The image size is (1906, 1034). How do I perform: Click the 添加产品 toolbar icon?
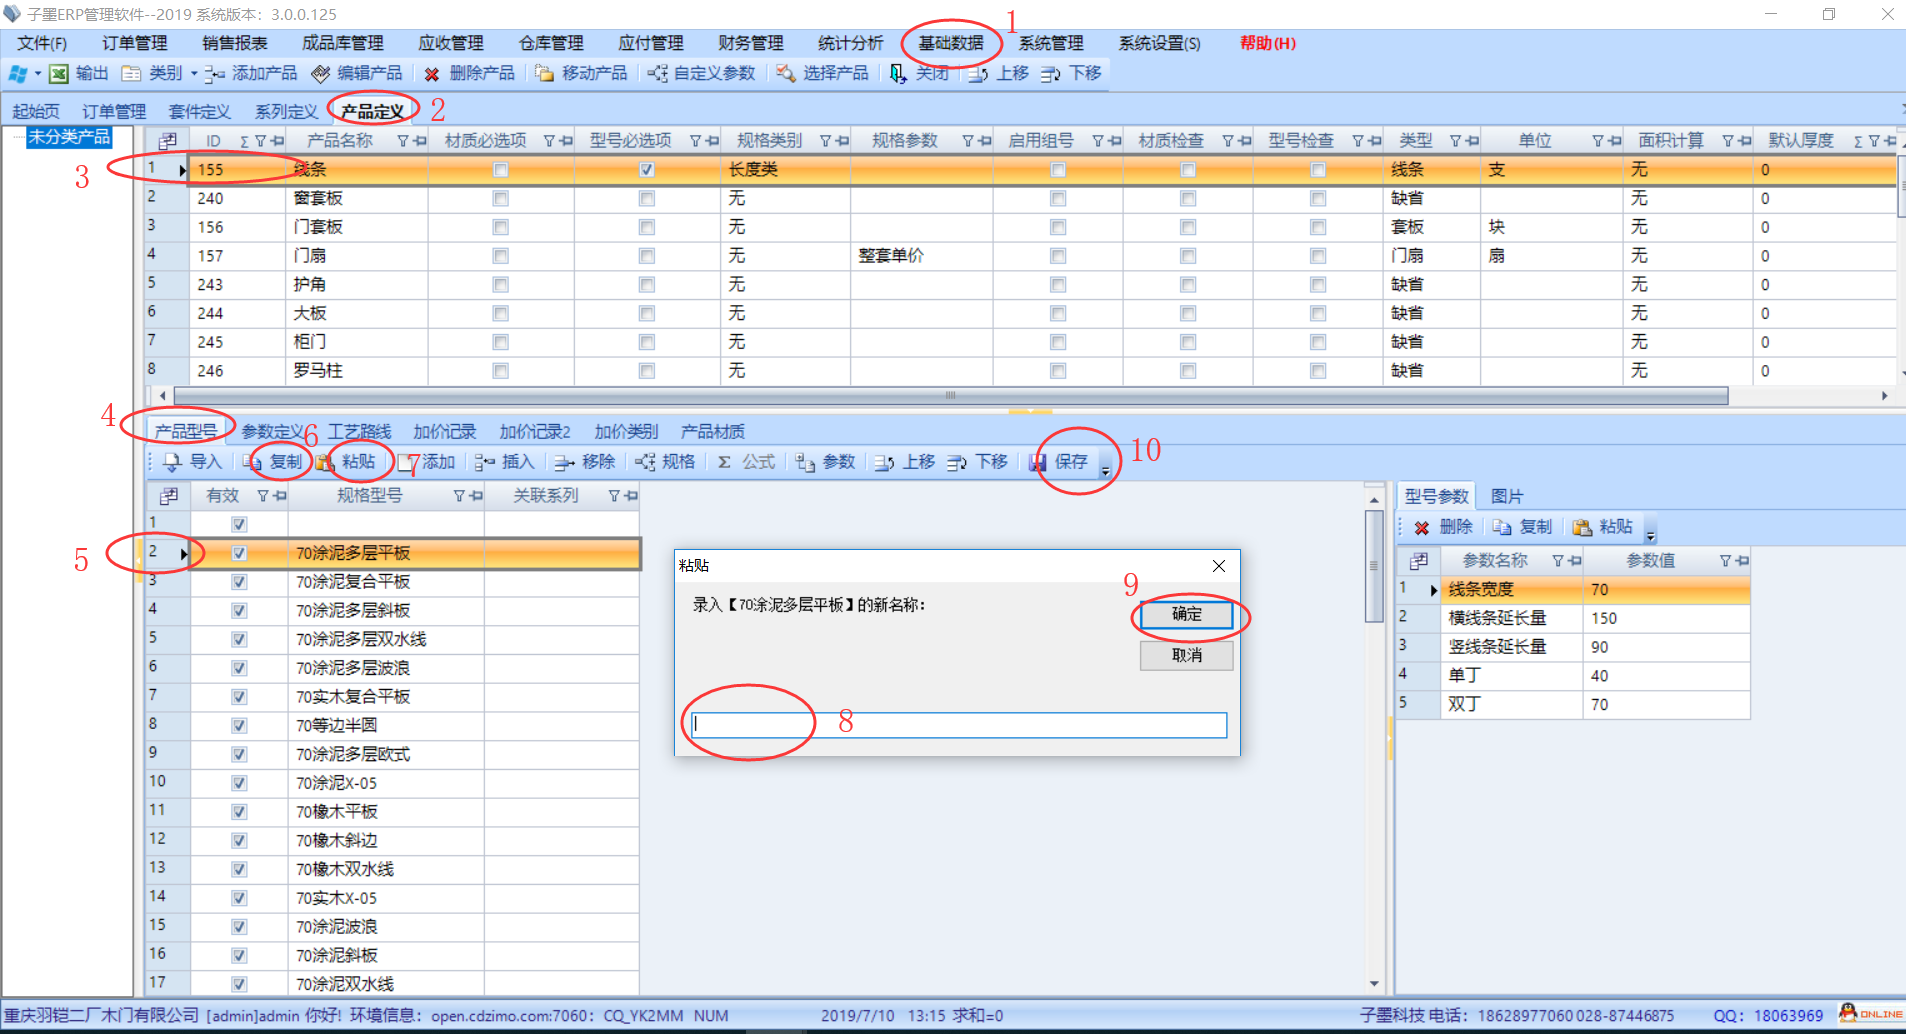tap(214, 74)
